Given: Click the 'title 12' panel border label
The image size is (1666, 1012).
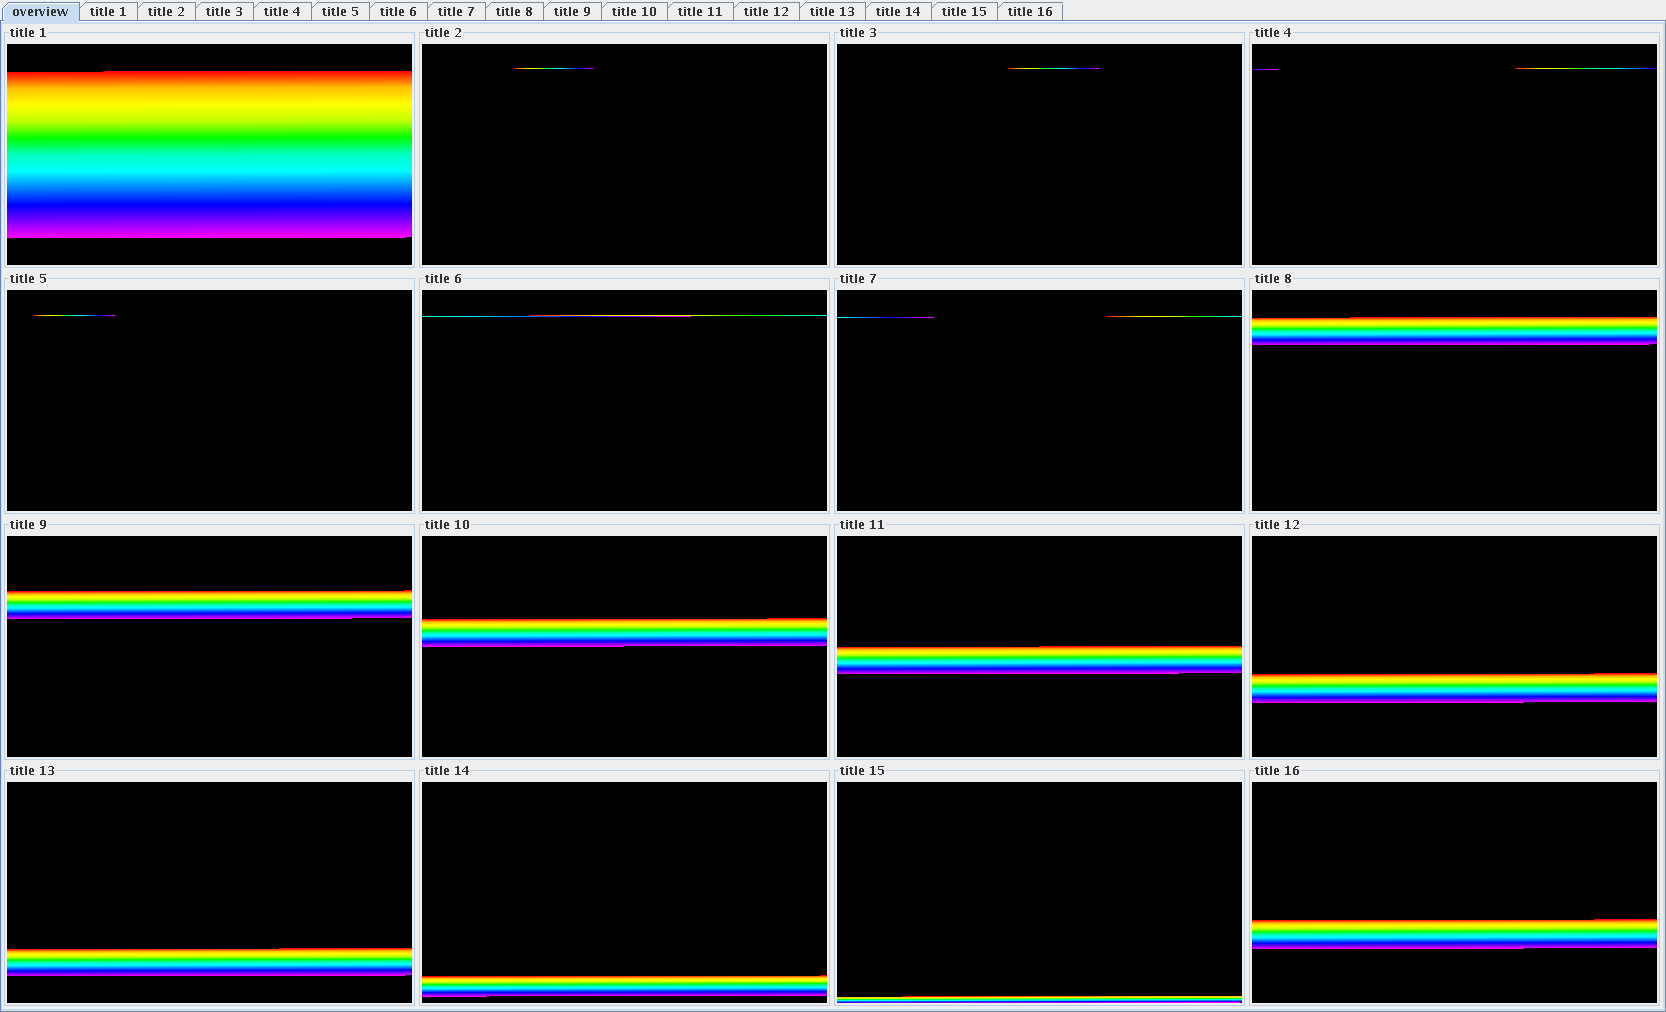Looking at the screenshot, I should pyautogui.click(x=1277, y=525).
